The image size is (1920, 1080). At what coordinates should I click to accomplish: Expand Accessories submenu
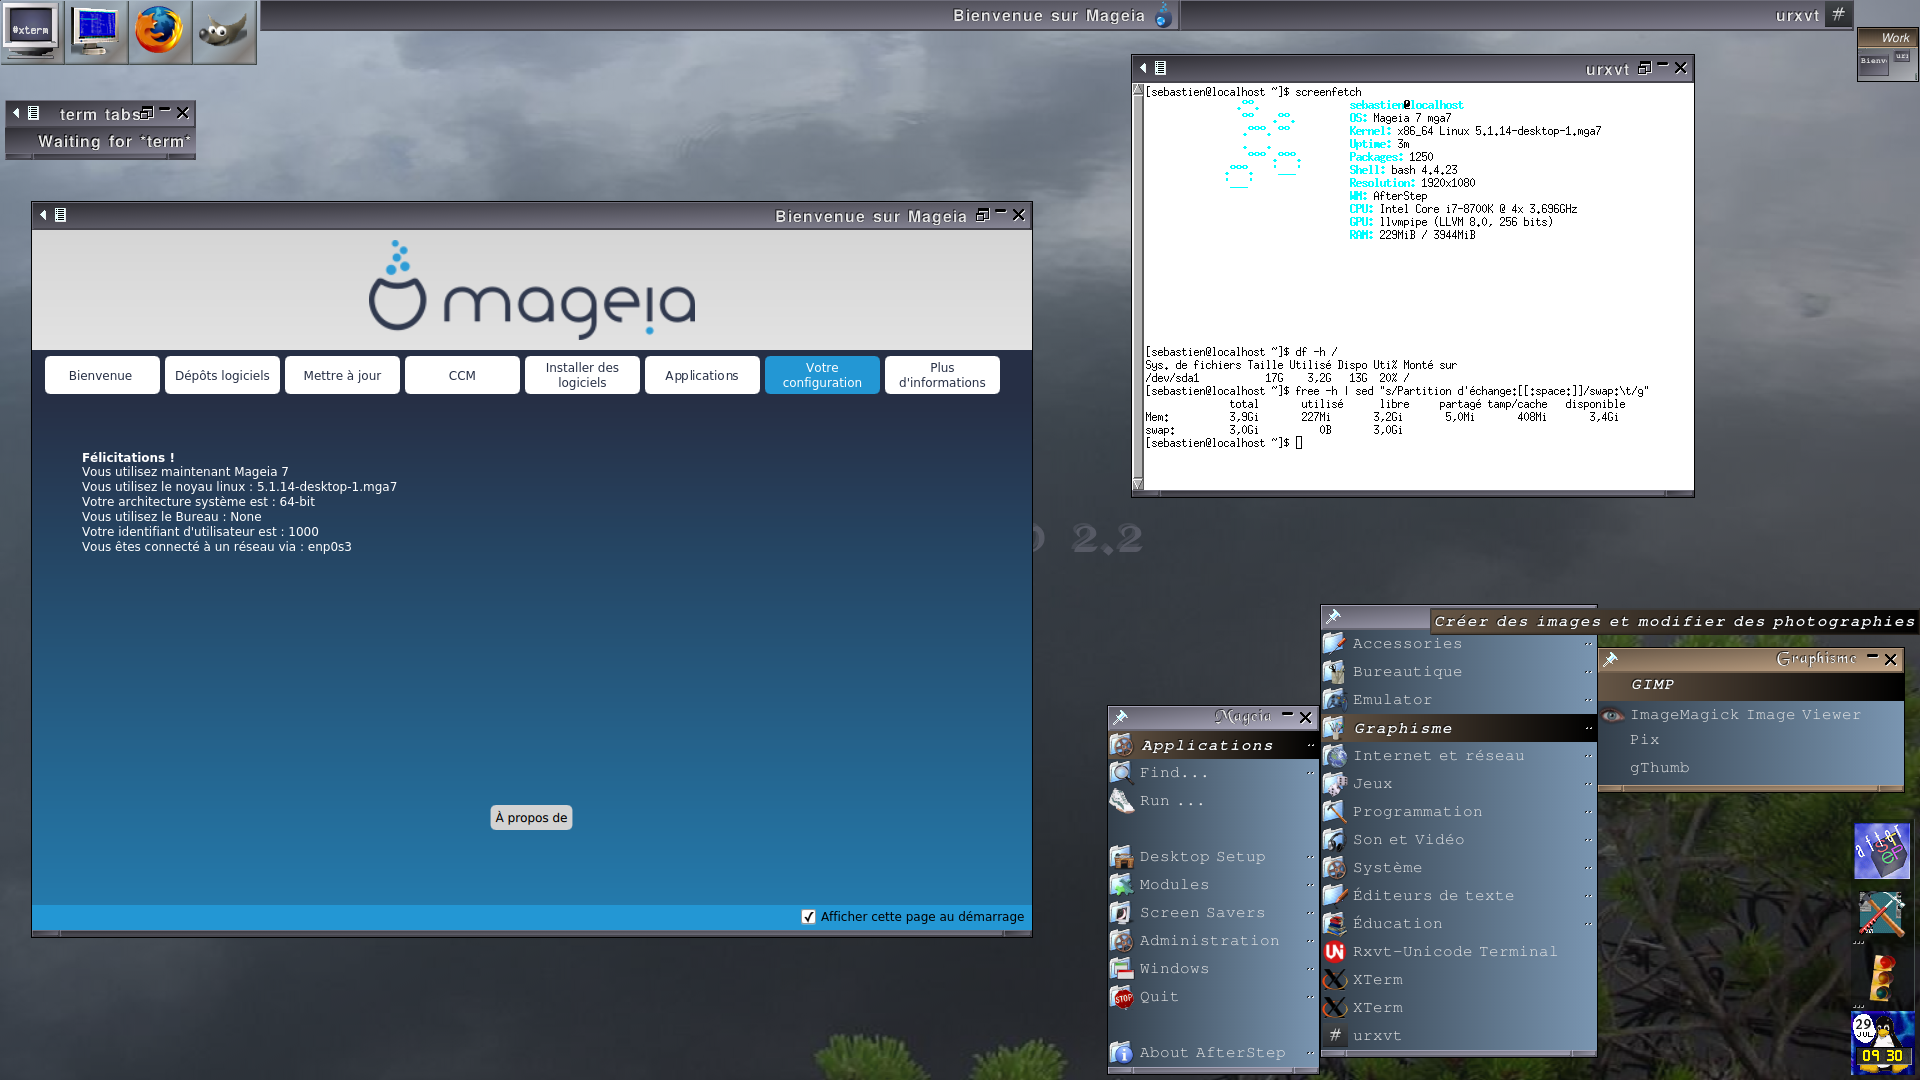(1458, 644)
